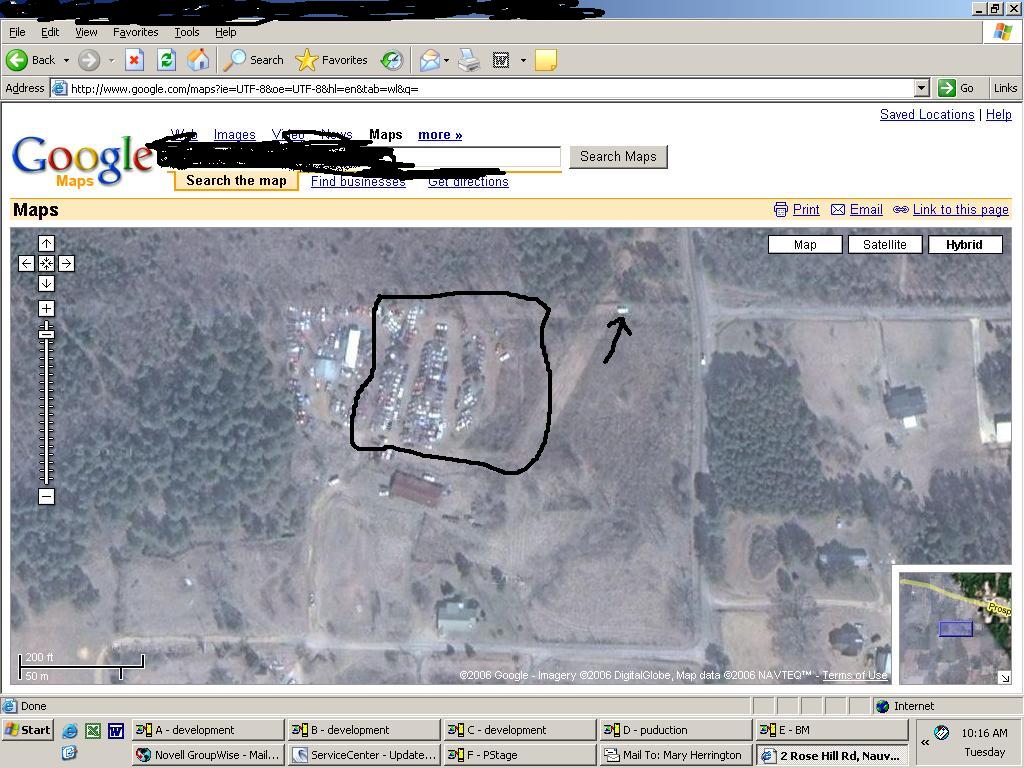The width and height of the screenshot is (1024, 768).
Task: Open Saved Locations link
Action: [x=927, y=114]
